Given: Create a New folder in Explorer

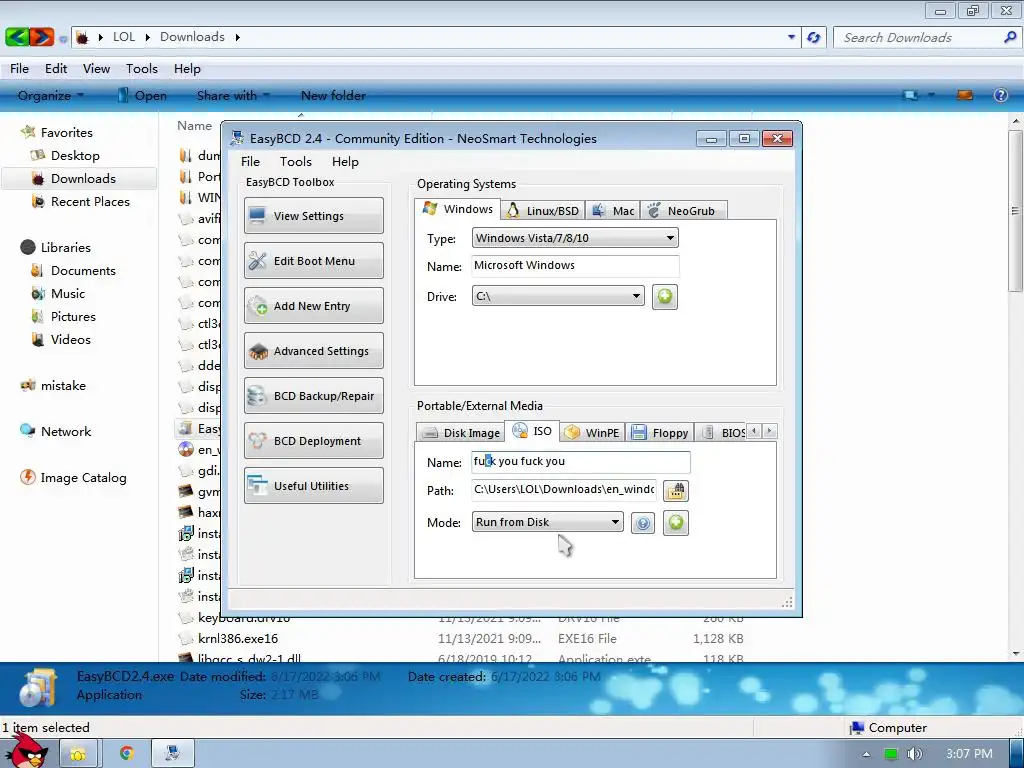Looking at the screenshot, I should (x=333, y=95).
